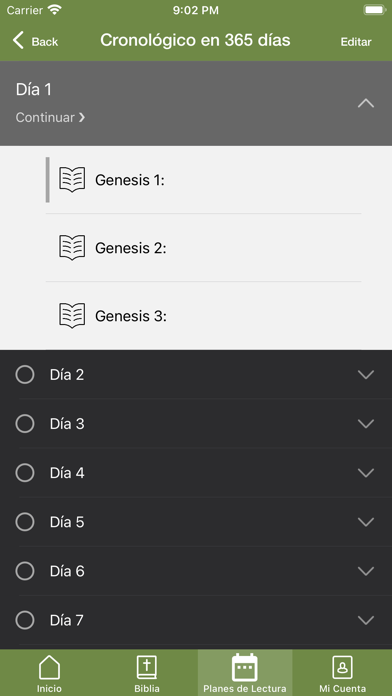Expand the Día 3 chevron
Image resolution: width=392 pixels, height=696 pixels.
pos(366,424)
